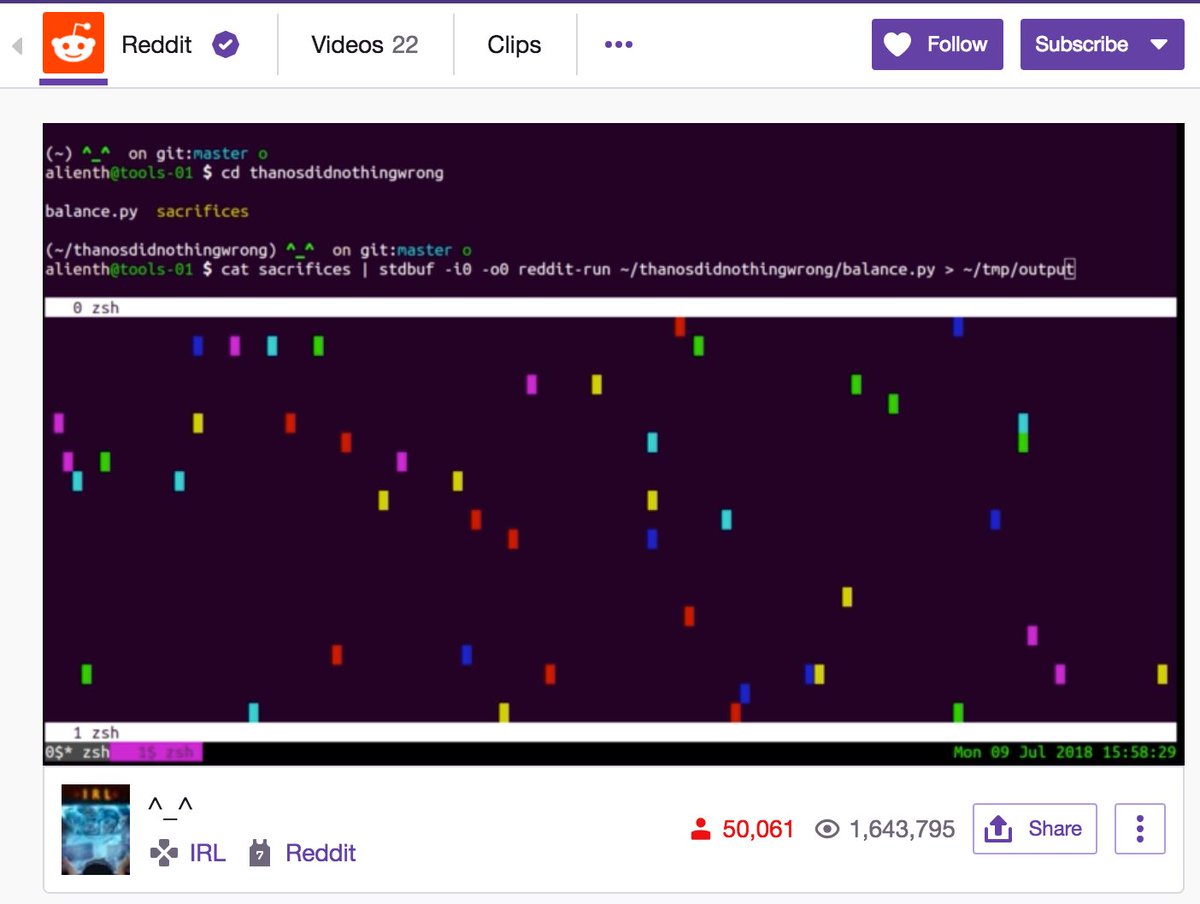This screenshot has width=1200, height=904.
Task: Click the Subscribe button
Action: 1102,44
